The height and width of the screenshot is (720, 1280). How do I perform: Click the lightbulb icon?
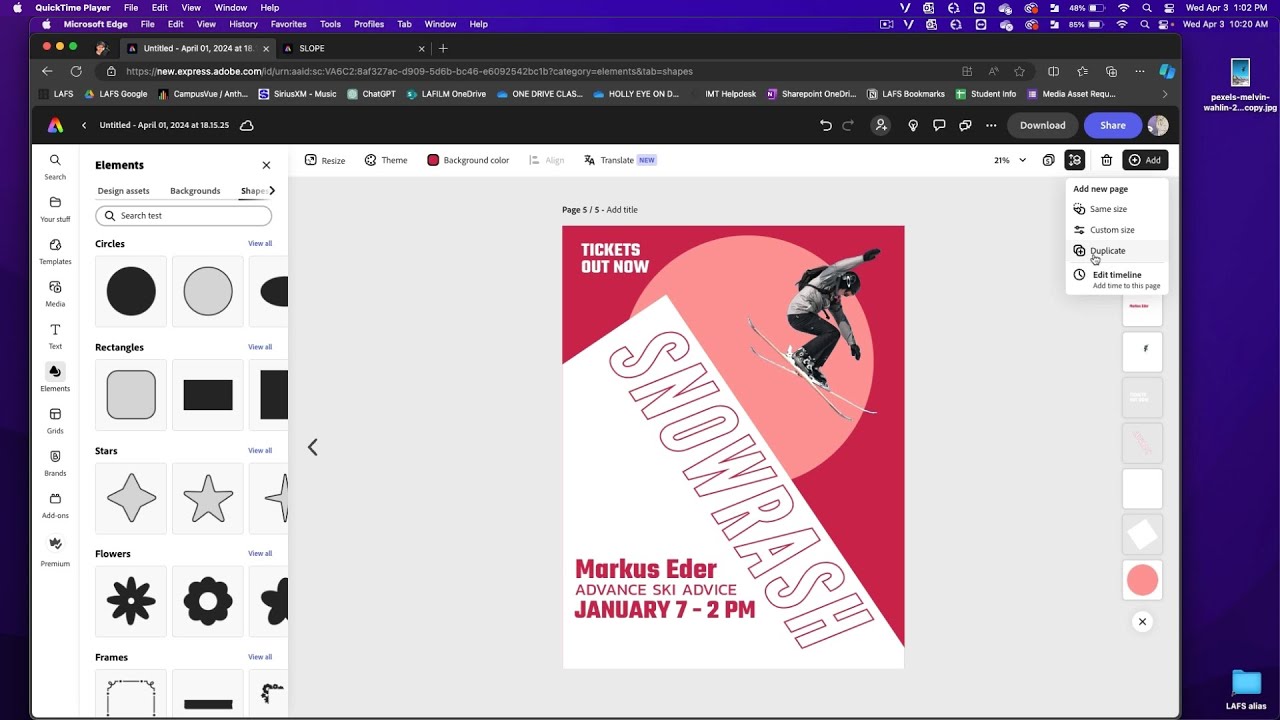[913, 125]
